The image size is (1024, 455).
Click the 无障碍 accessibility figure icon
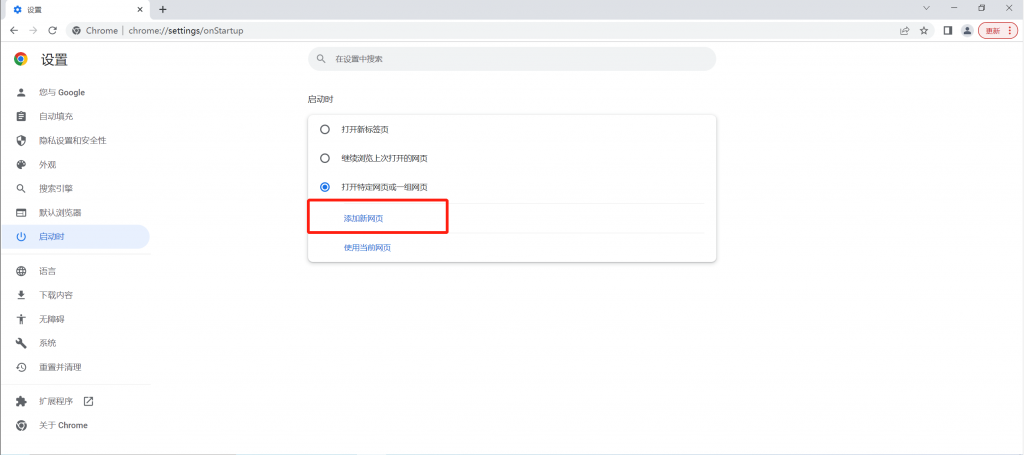click(21, 319)
